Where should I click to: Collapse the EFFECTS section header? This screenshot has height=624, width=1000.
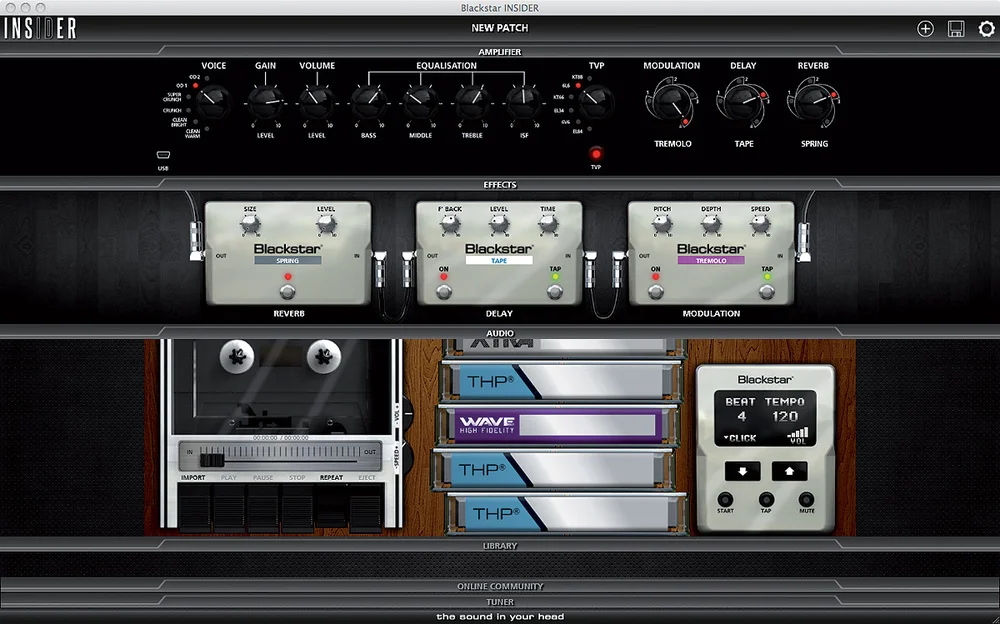[499, 184]
